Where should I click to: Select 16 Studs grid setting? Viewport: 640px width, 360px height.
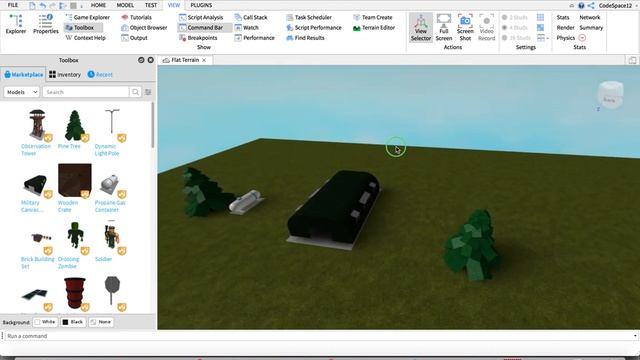coord(516,38)
